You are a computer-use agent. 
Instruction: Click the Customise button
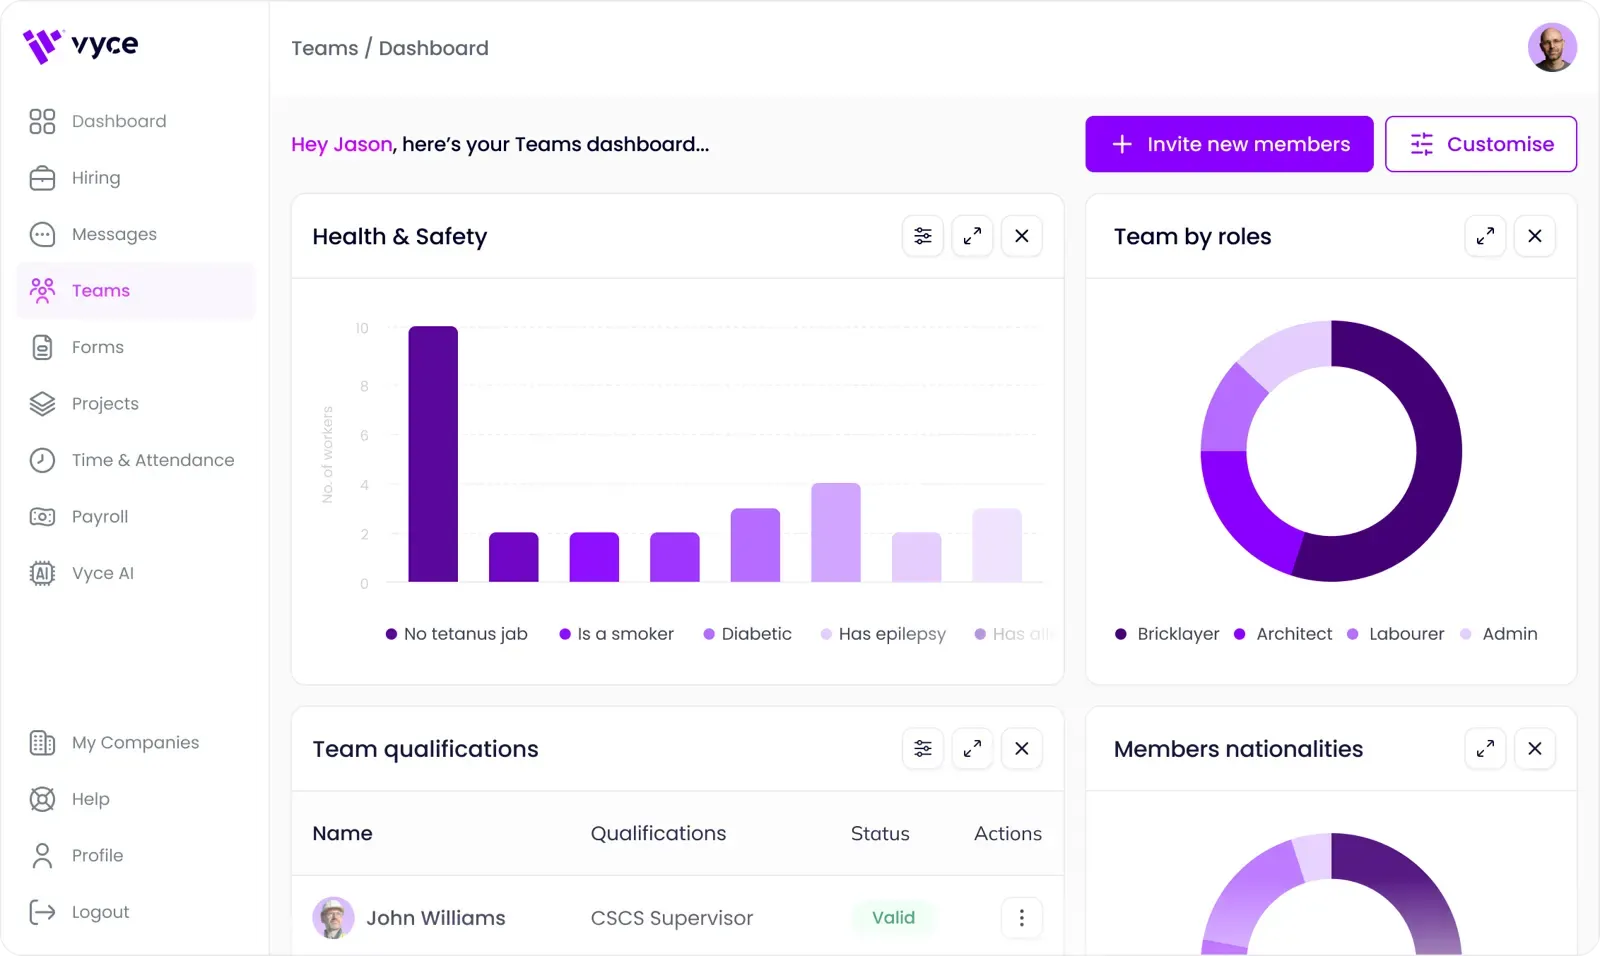pos(1481,144)
